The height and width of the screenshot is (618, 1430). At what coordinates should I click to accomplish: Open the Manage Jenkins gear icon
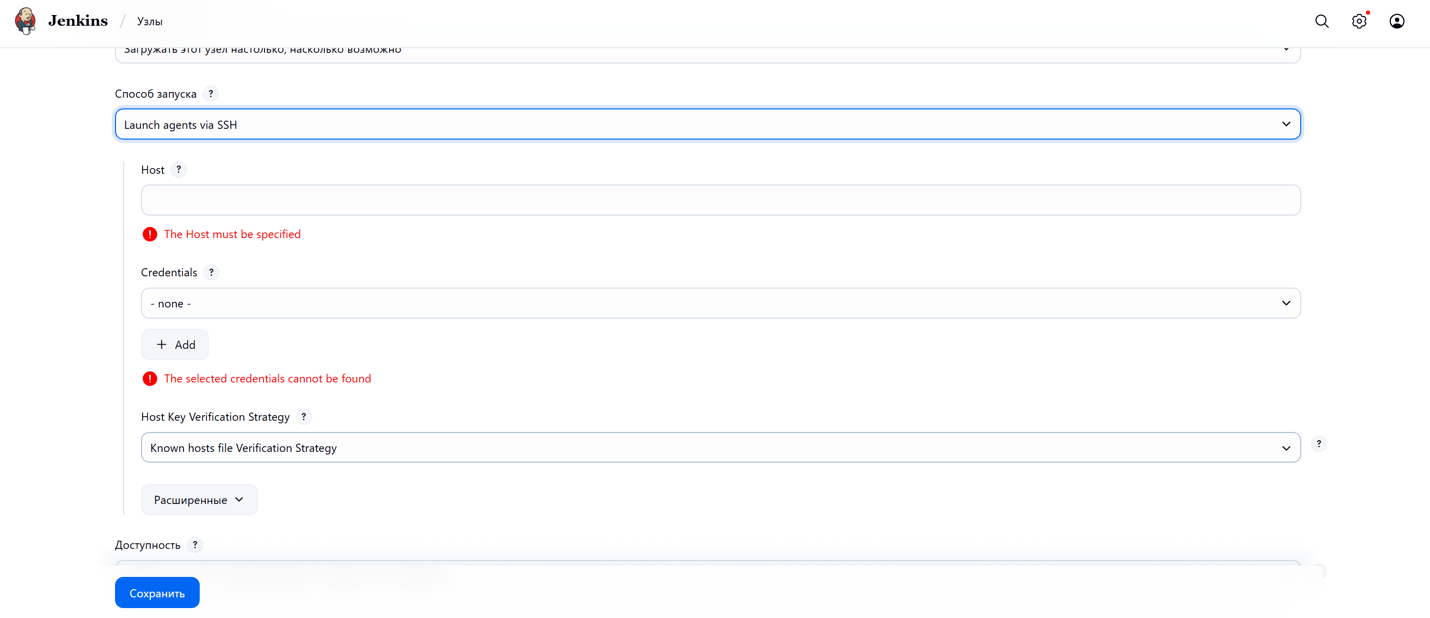click(1359, 21)
